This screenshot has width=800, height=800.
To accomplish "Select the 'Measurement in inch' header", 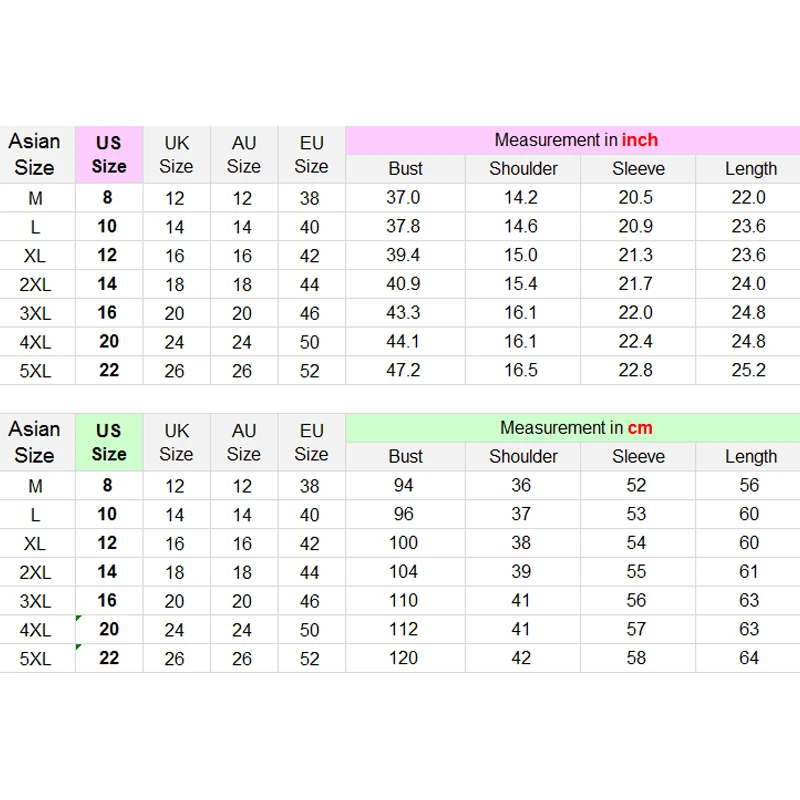I will pyautogui.click(x=576, y=140).
